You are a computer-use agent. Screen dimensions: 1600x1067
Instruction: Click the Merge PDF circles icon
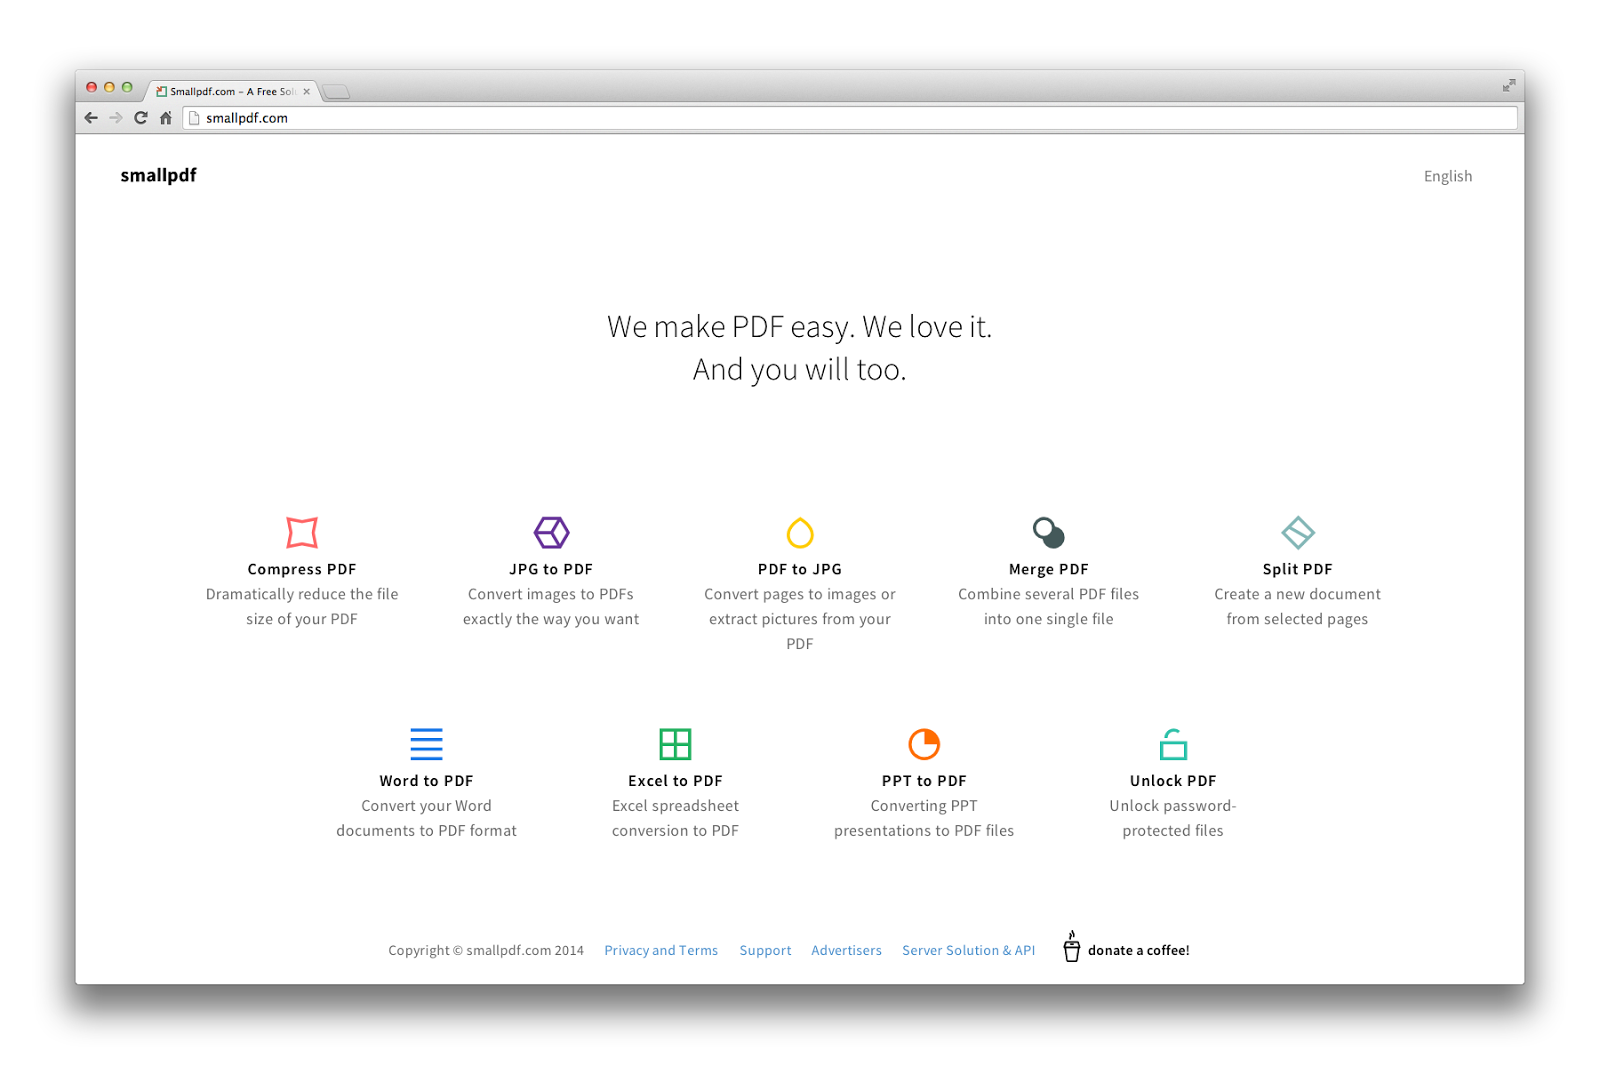[1048, 532]
